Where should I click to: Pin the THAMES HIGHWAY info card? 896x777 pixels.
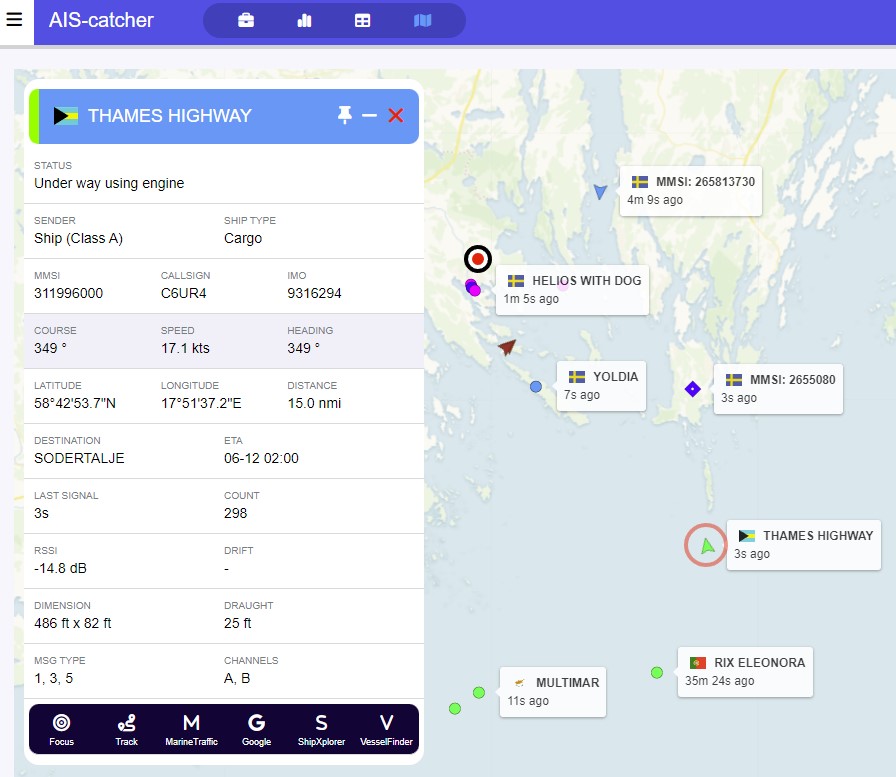[x=345, y=116]
